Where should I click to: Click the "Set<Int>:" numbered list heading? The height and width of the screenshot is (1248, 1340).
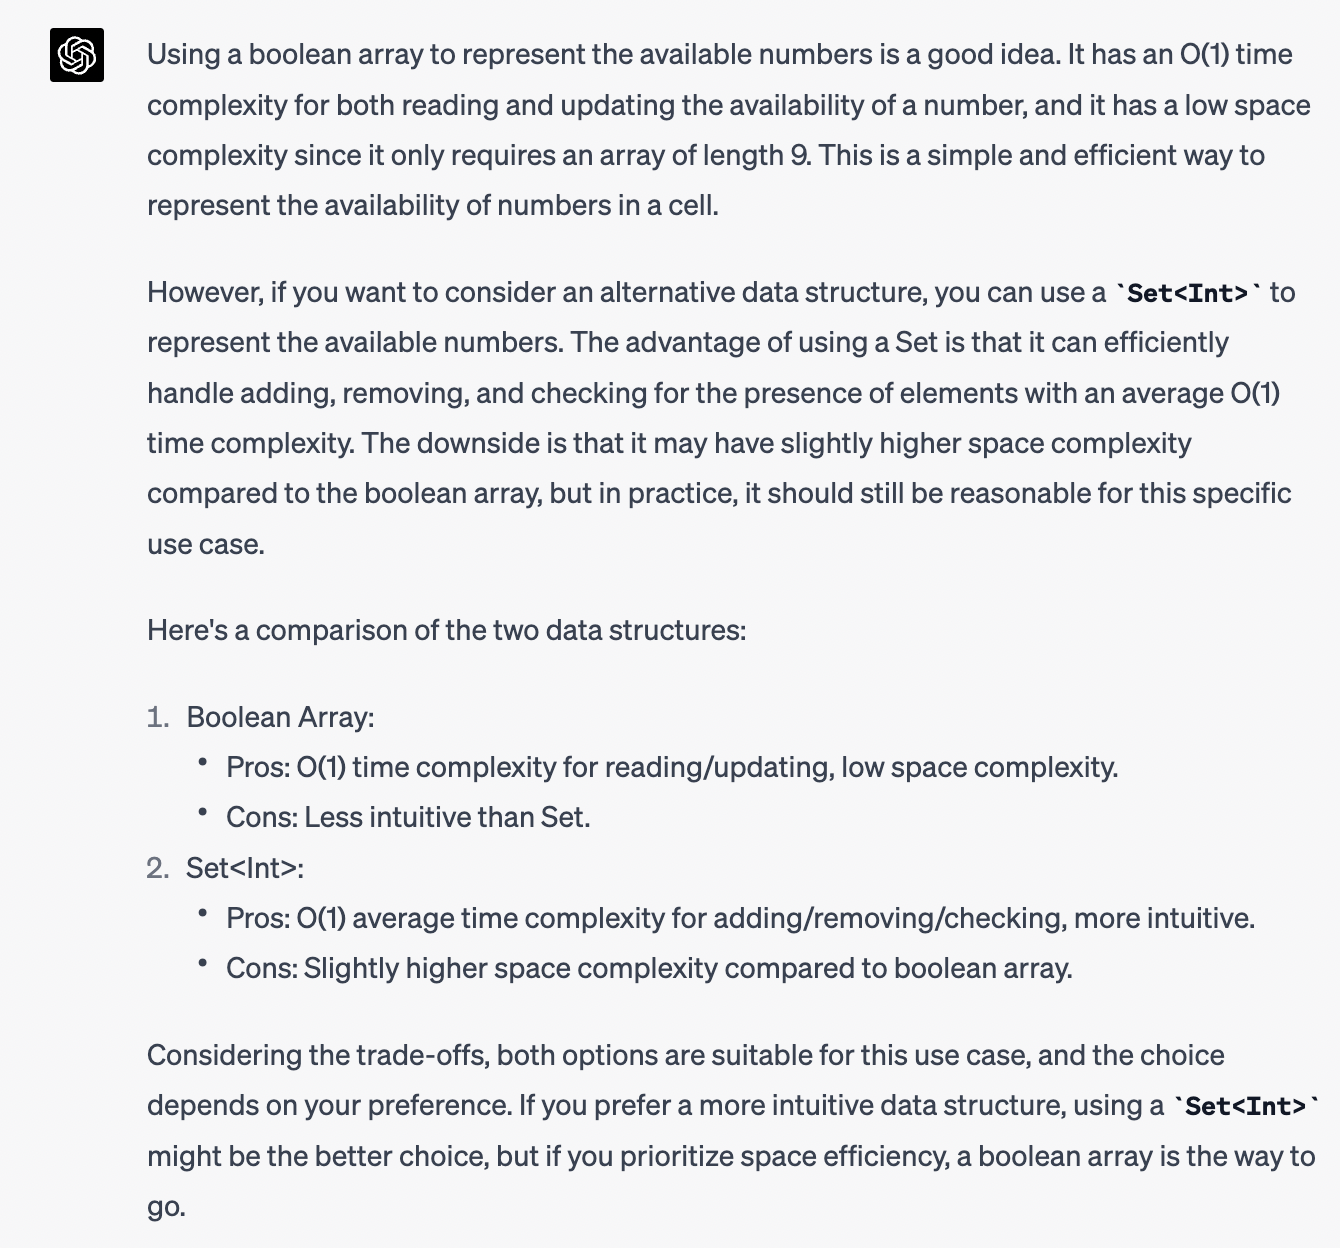(245, 868)
